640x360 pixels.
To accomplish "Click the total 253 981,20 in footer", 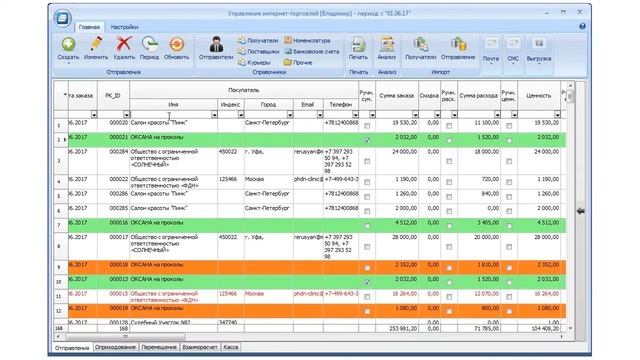I will point(403,328).
